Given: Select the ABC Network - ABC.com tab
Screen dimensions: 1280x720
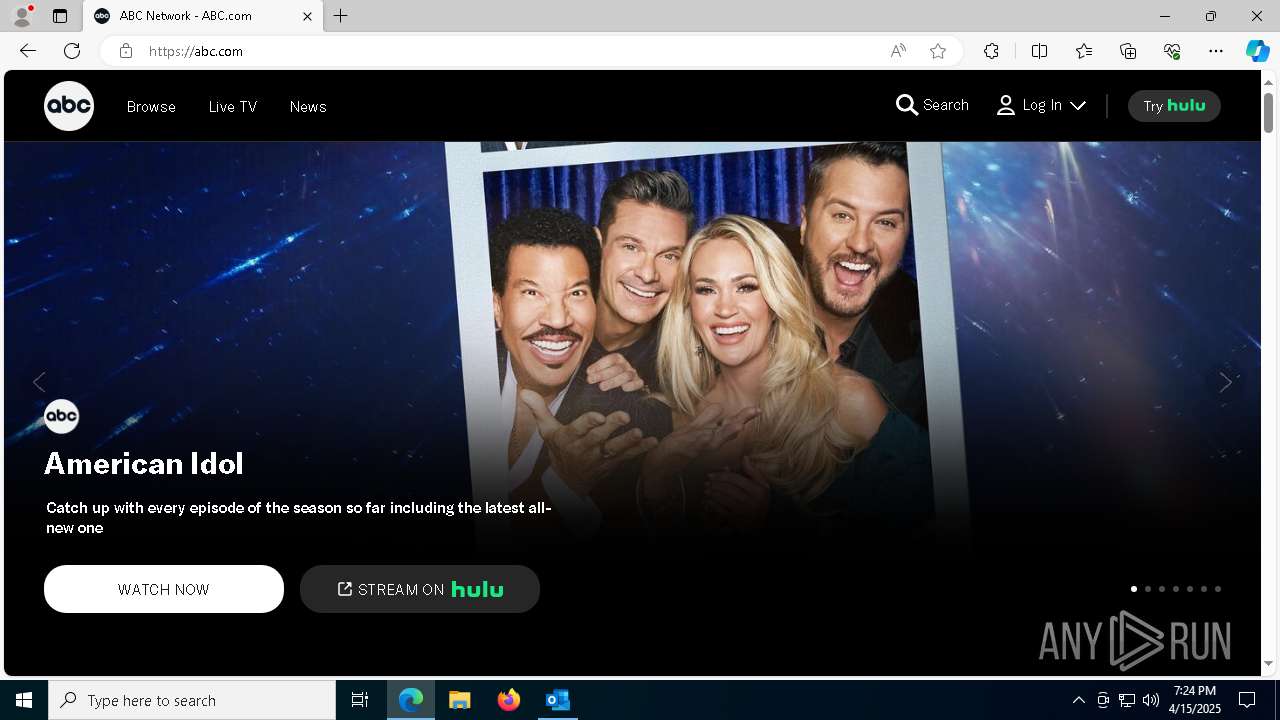Looking at the screenshot, I should (x=203, y=16).
